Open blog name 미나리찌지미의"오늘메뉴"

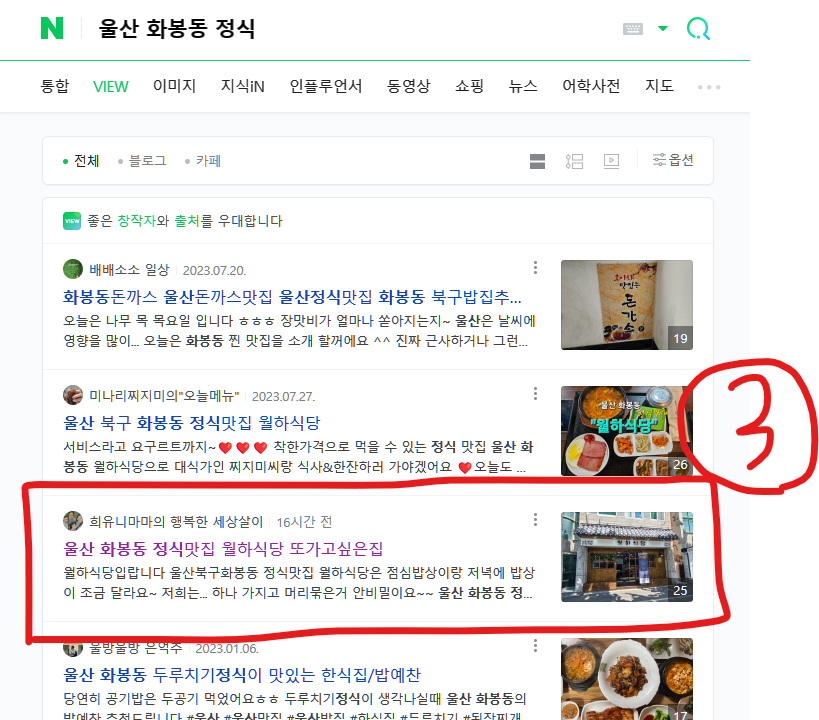[164, 396]
